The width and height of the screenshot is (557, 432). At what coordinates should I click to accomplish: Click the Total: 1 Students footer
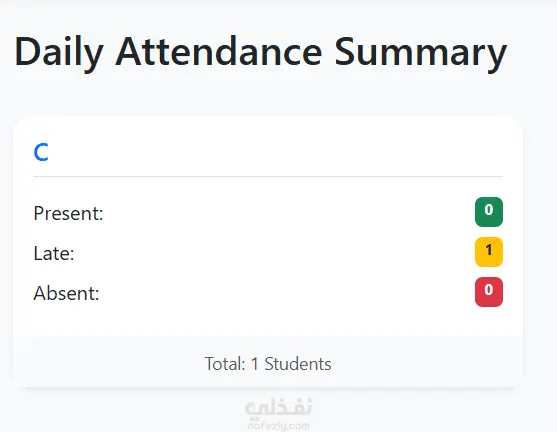coord(268,364)
